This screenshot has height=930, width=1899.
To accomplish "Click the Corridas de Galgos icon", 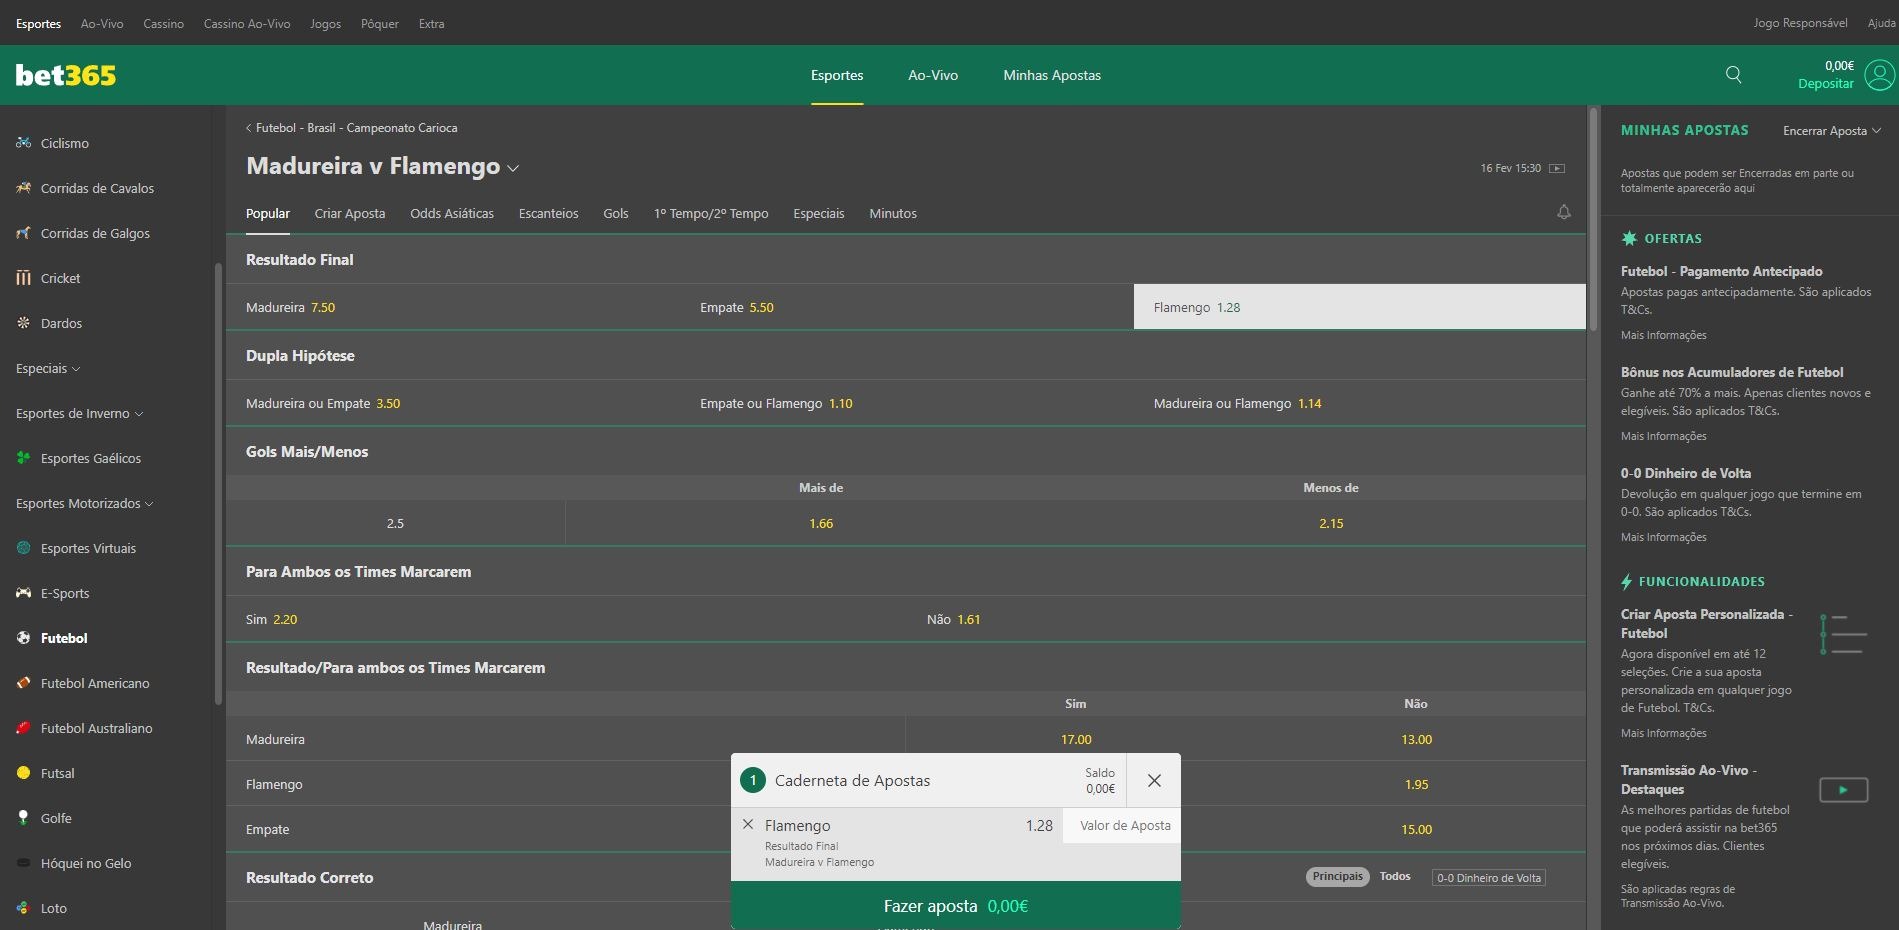I will point(24,233).
